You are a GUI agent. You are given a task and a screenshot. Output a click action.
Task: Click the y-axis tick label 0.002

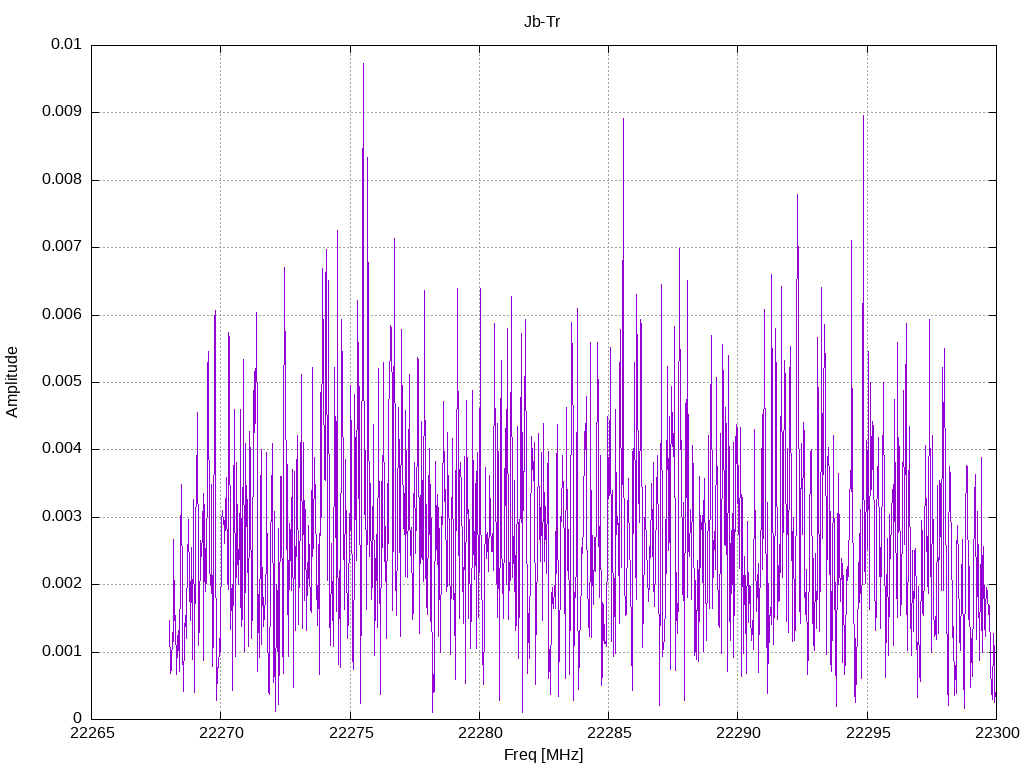pos(62,584)
